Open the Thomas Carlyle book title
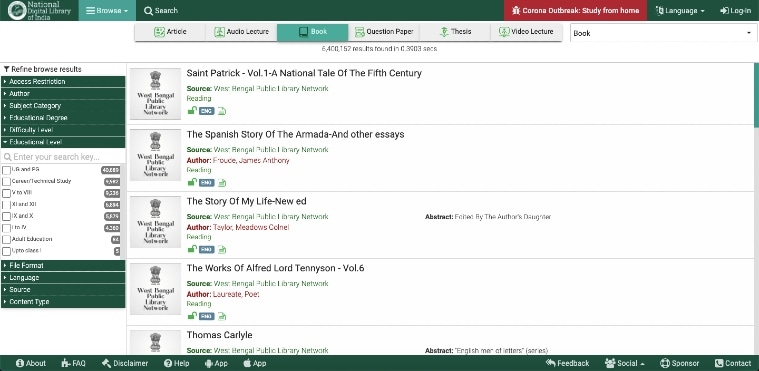 pyautogui.click(x=219, y=335)
